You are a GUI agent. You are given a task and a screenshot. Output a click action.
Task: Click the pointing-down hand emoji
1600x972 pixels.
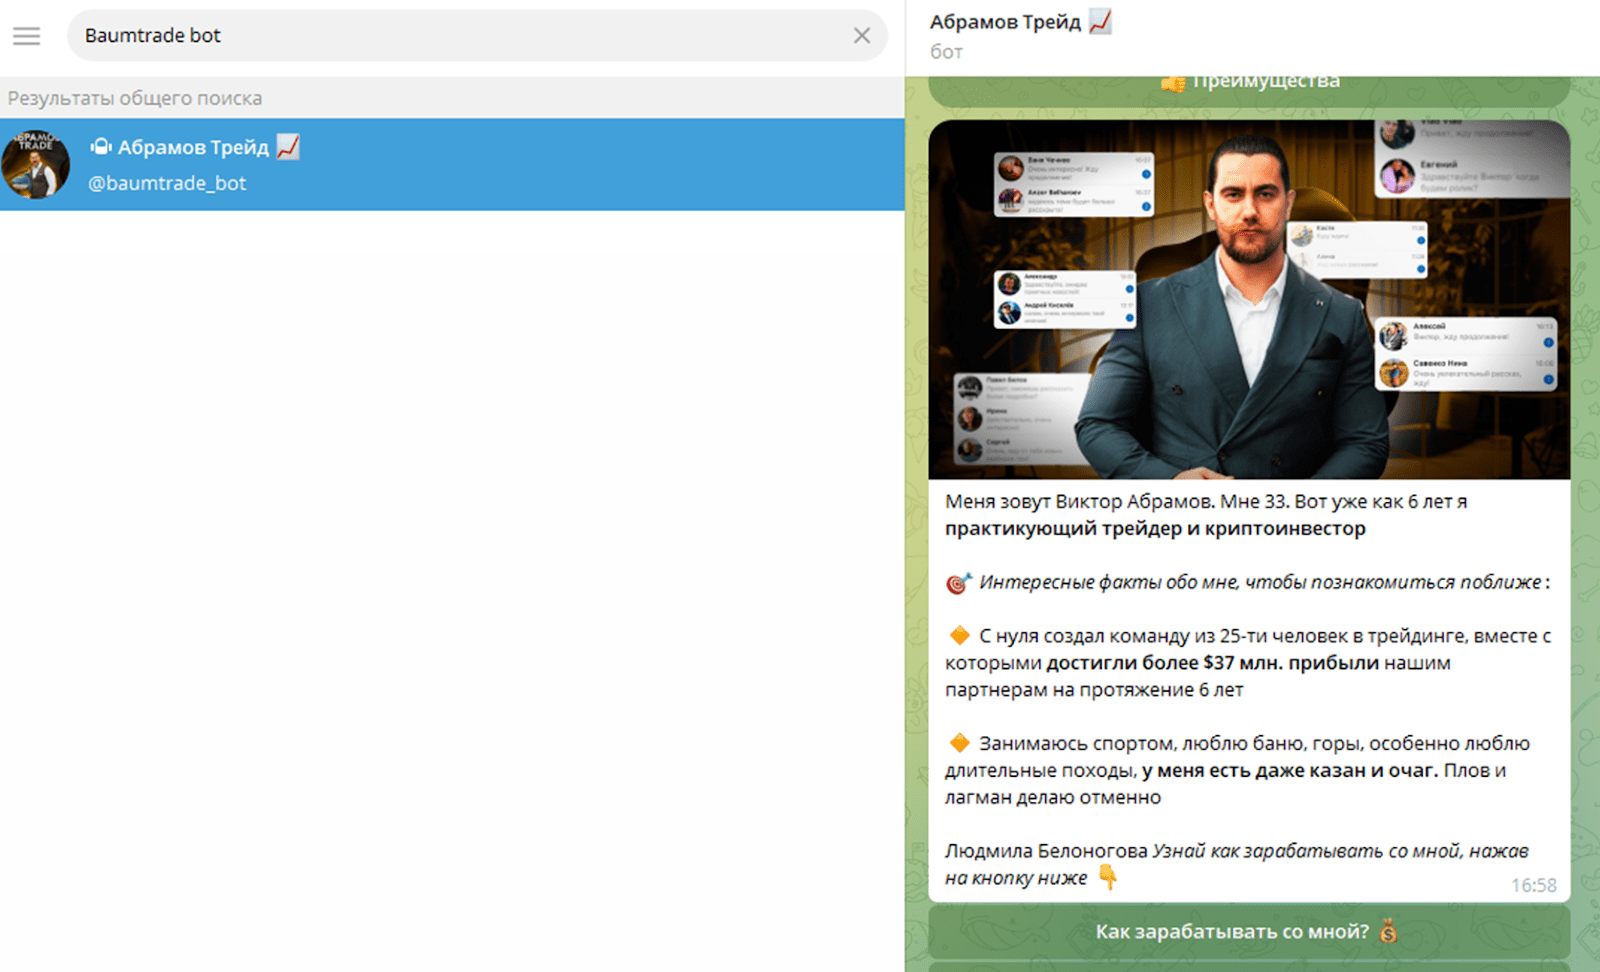click(1107, 877)
